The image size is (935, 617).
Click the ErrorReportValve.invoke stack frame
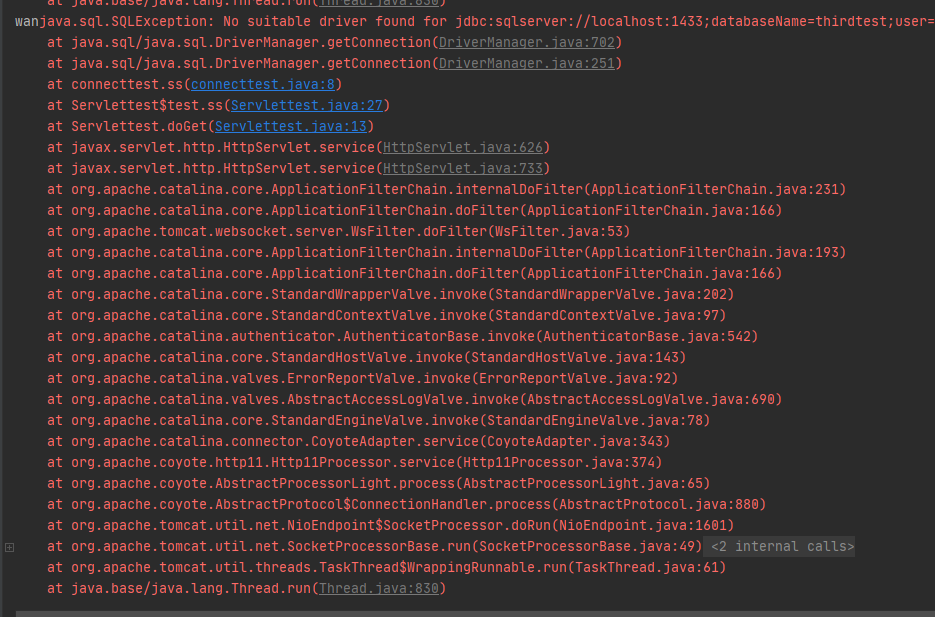pyautogui.click(x=363, y=379)
